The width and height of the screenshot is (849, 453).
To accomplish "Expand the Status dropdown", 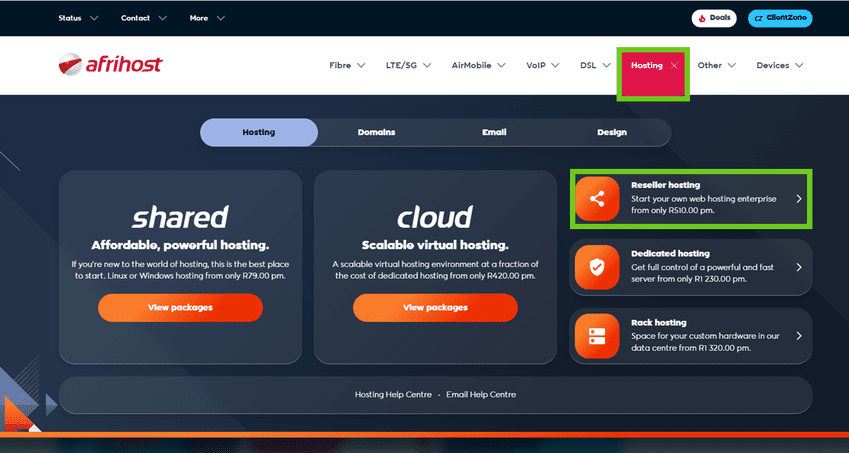I will [78, 18].
